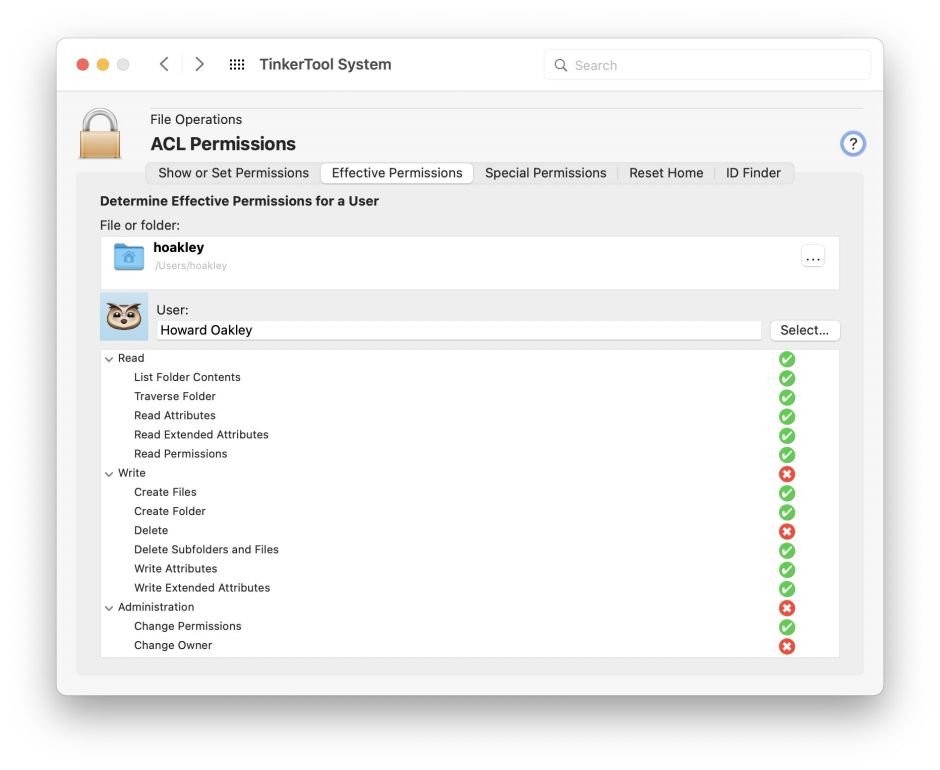This screenshot has width=940, height=770.
Task: Click the owl user avatar picture
Action: pyautogui.click(x=124, y=317)
